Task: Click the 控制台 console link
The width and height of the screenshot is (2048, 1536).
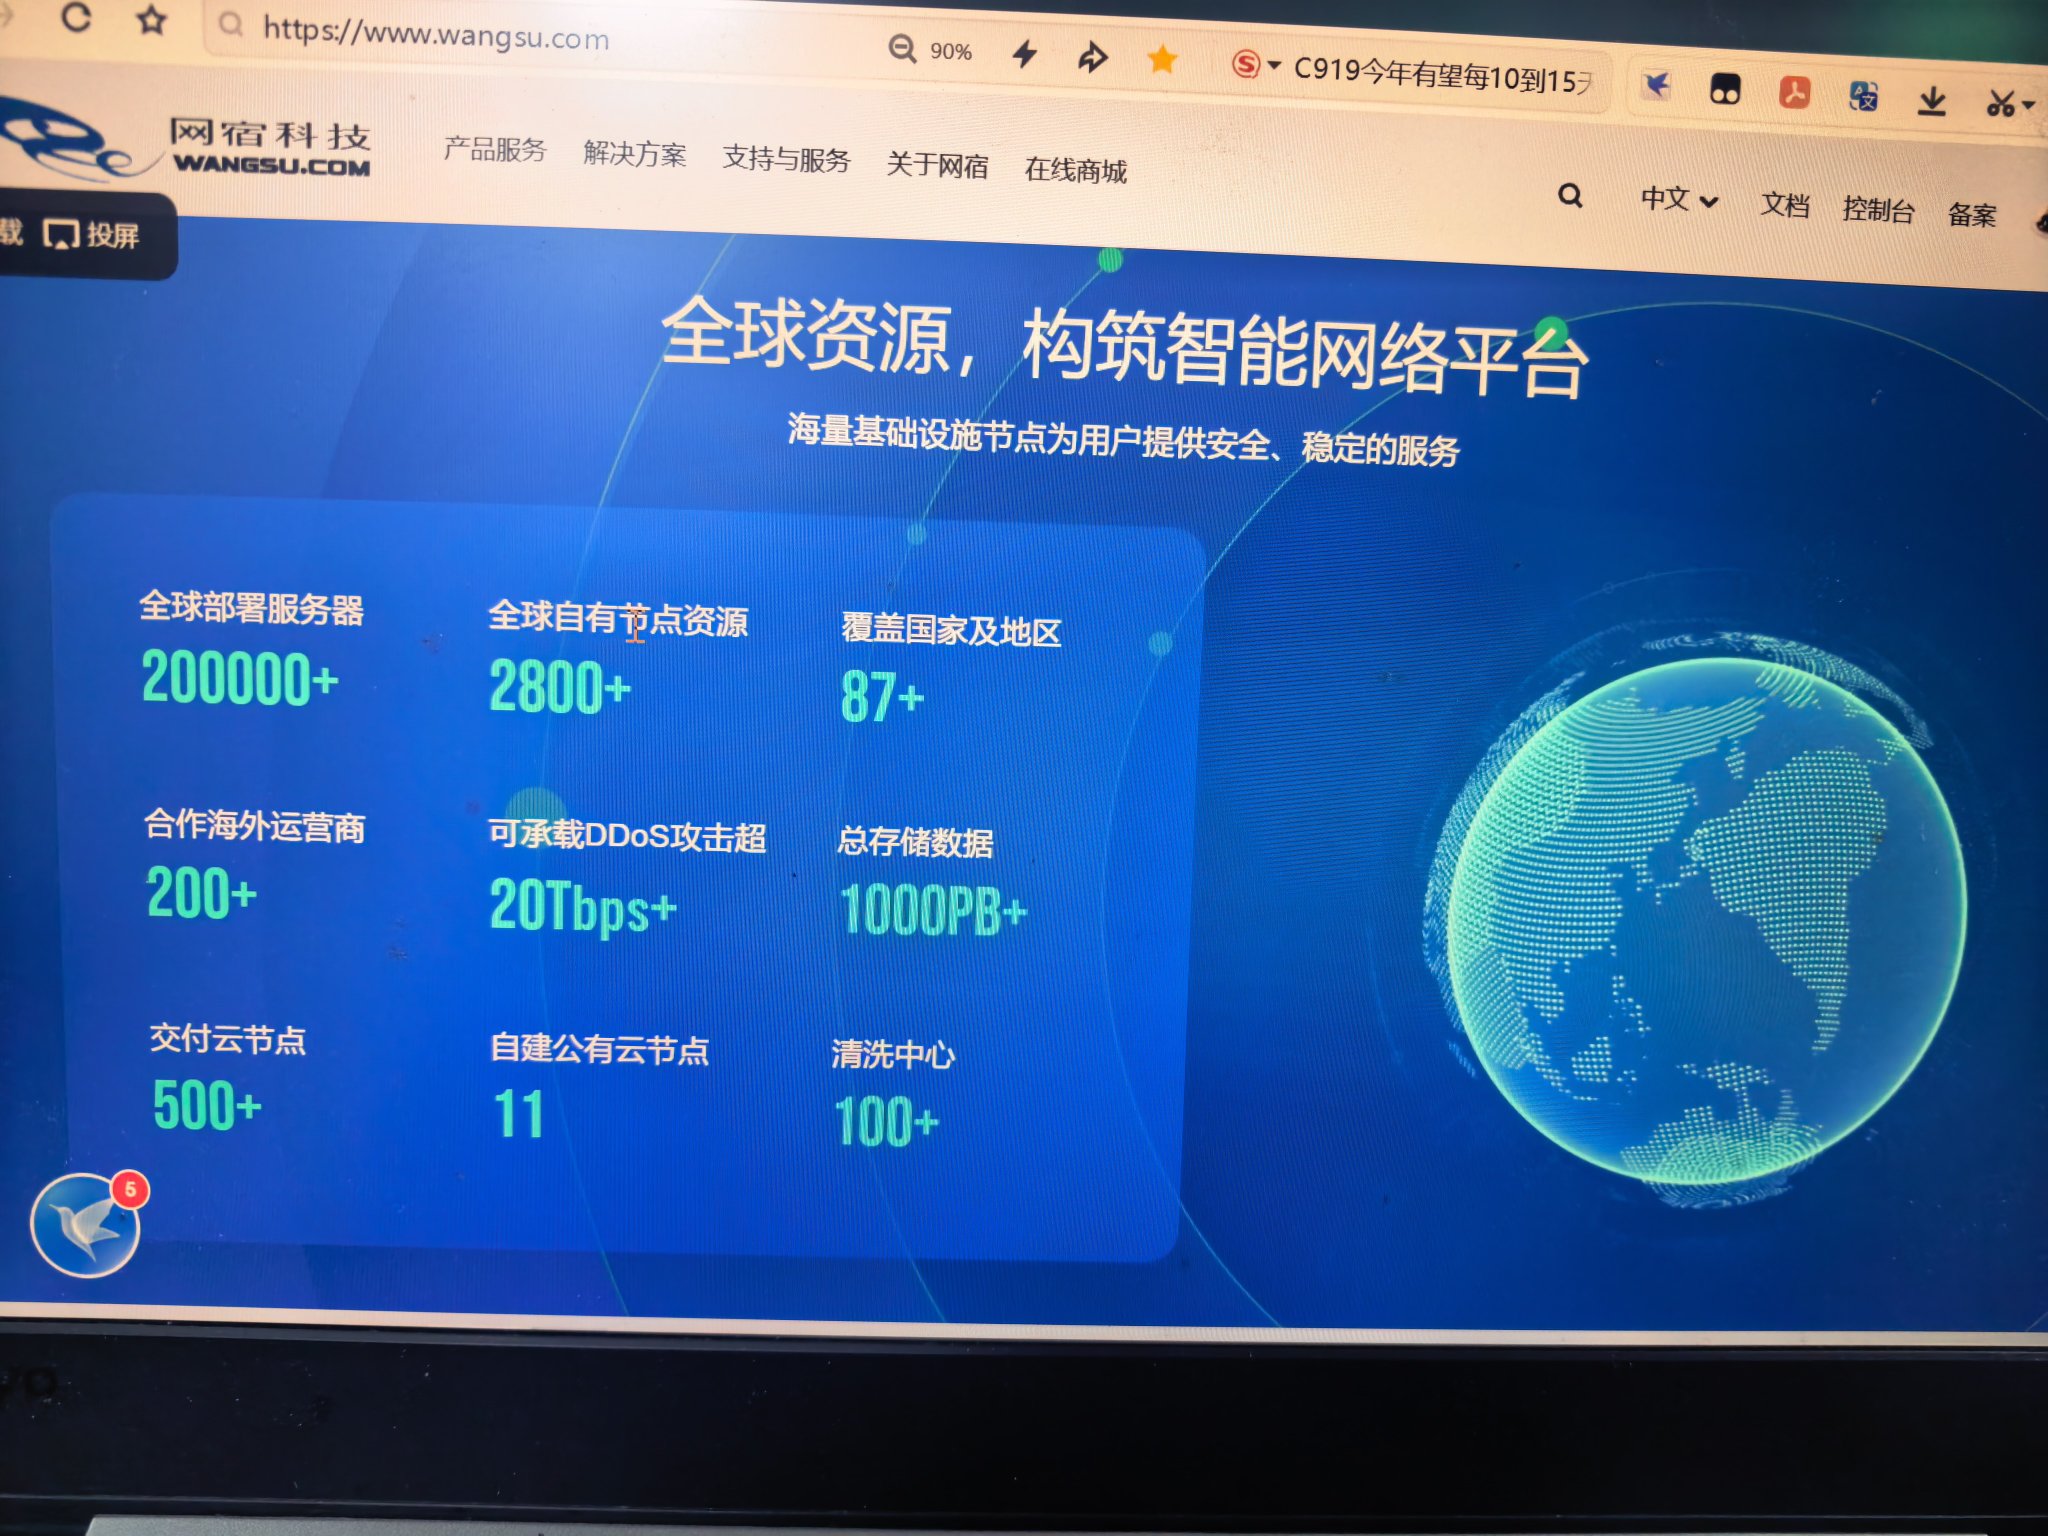Action: [x=1877, y=209]
